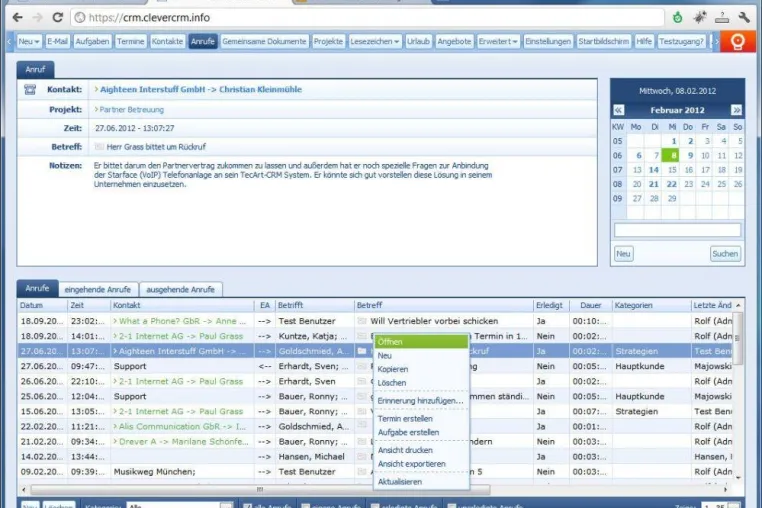Select 'Aufgabe erstellen' from context menu
Viewport: 762px width, 508px height.
421,432
